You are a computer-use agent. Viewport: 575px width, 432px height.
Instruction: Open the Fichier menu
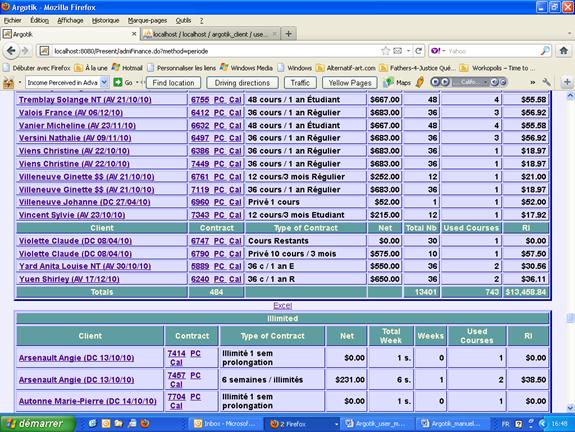[13, 21]
